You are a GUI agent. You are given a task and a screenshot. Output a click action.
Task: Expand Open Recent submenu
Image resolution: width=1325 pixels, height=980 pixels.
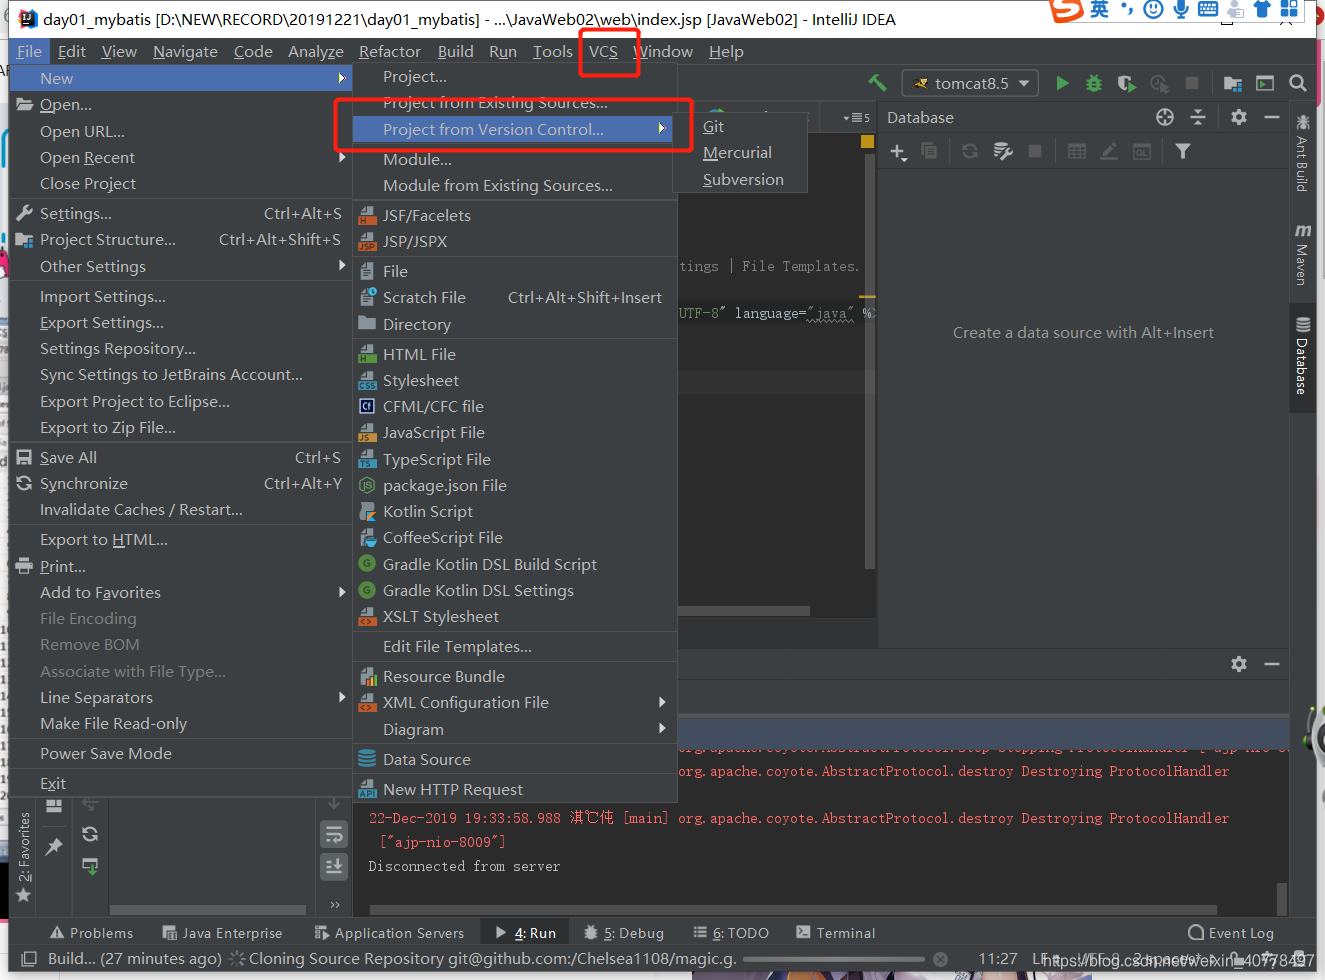point(342,157)
